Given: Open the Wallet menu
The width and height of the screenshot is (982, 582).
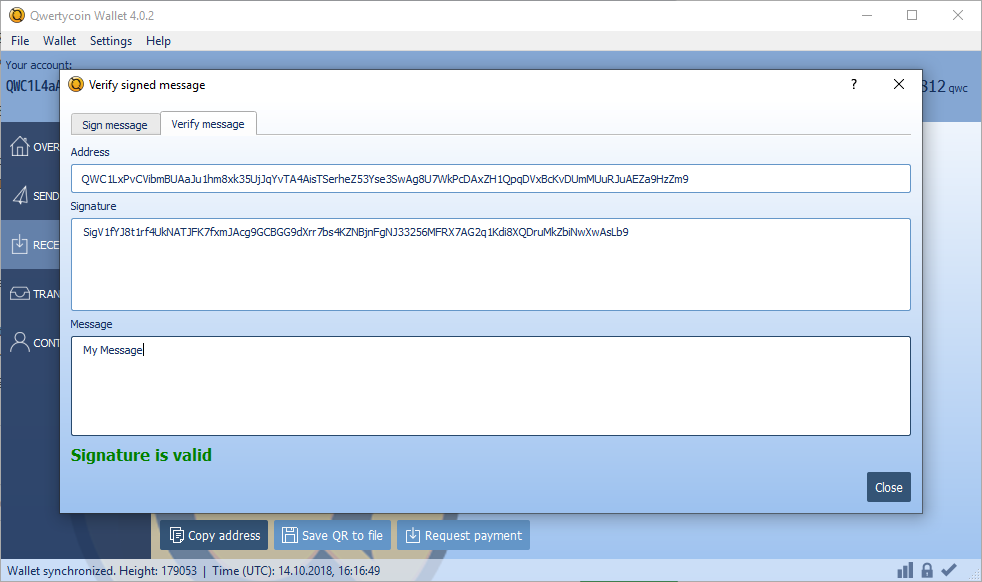Looking at the screenshot, I should pos(59,41).
